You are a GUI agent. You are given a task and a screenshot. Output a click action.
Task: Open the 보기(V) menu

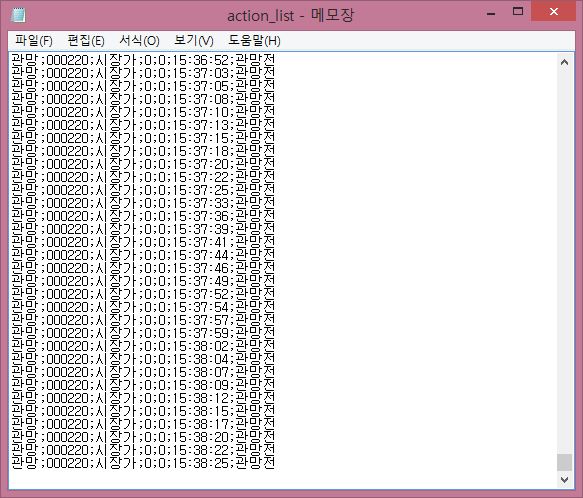coord(194,41)
